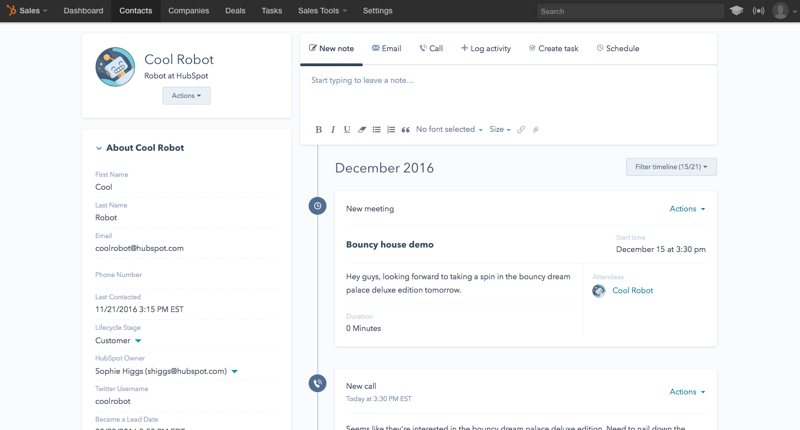Open the 'No font selected' dropdown

click(x=449, y=130)
